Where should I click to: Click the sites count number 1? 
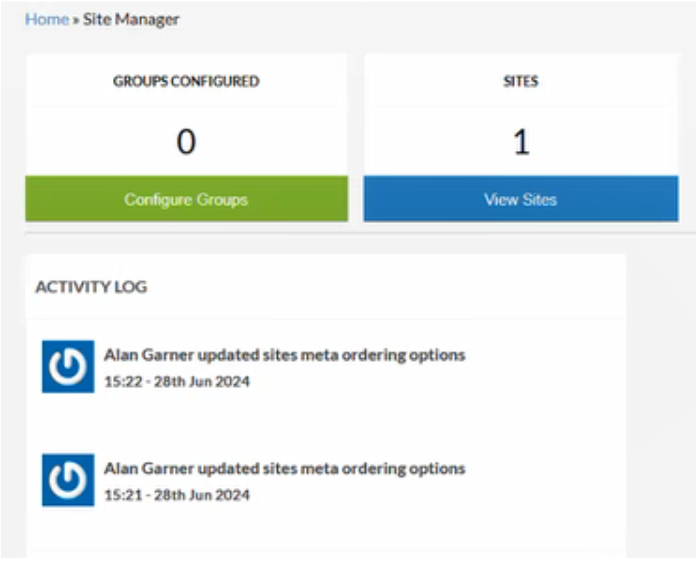520,142
